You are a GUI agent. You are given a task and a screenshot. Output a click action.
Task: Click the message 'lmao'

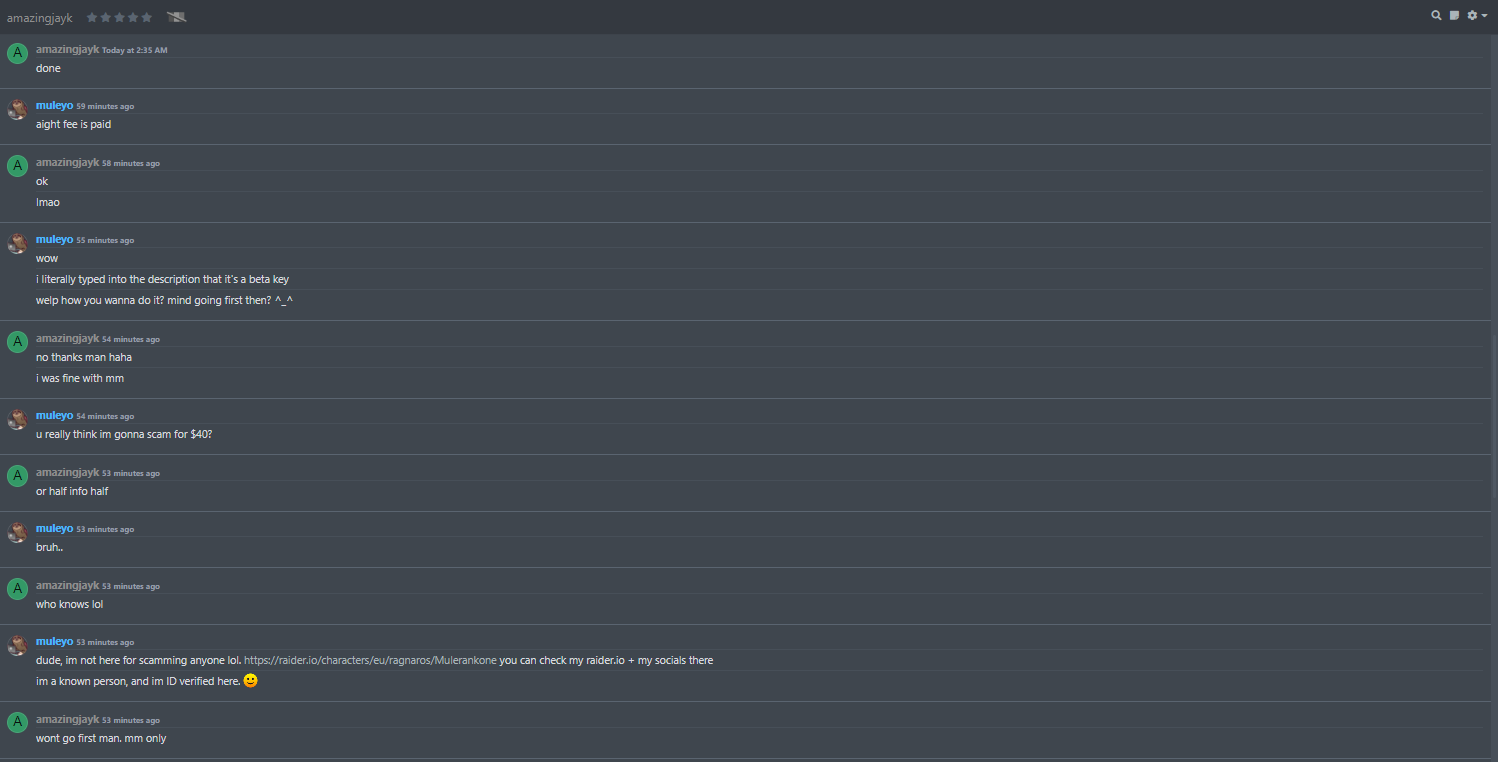[x=48, y=202]
